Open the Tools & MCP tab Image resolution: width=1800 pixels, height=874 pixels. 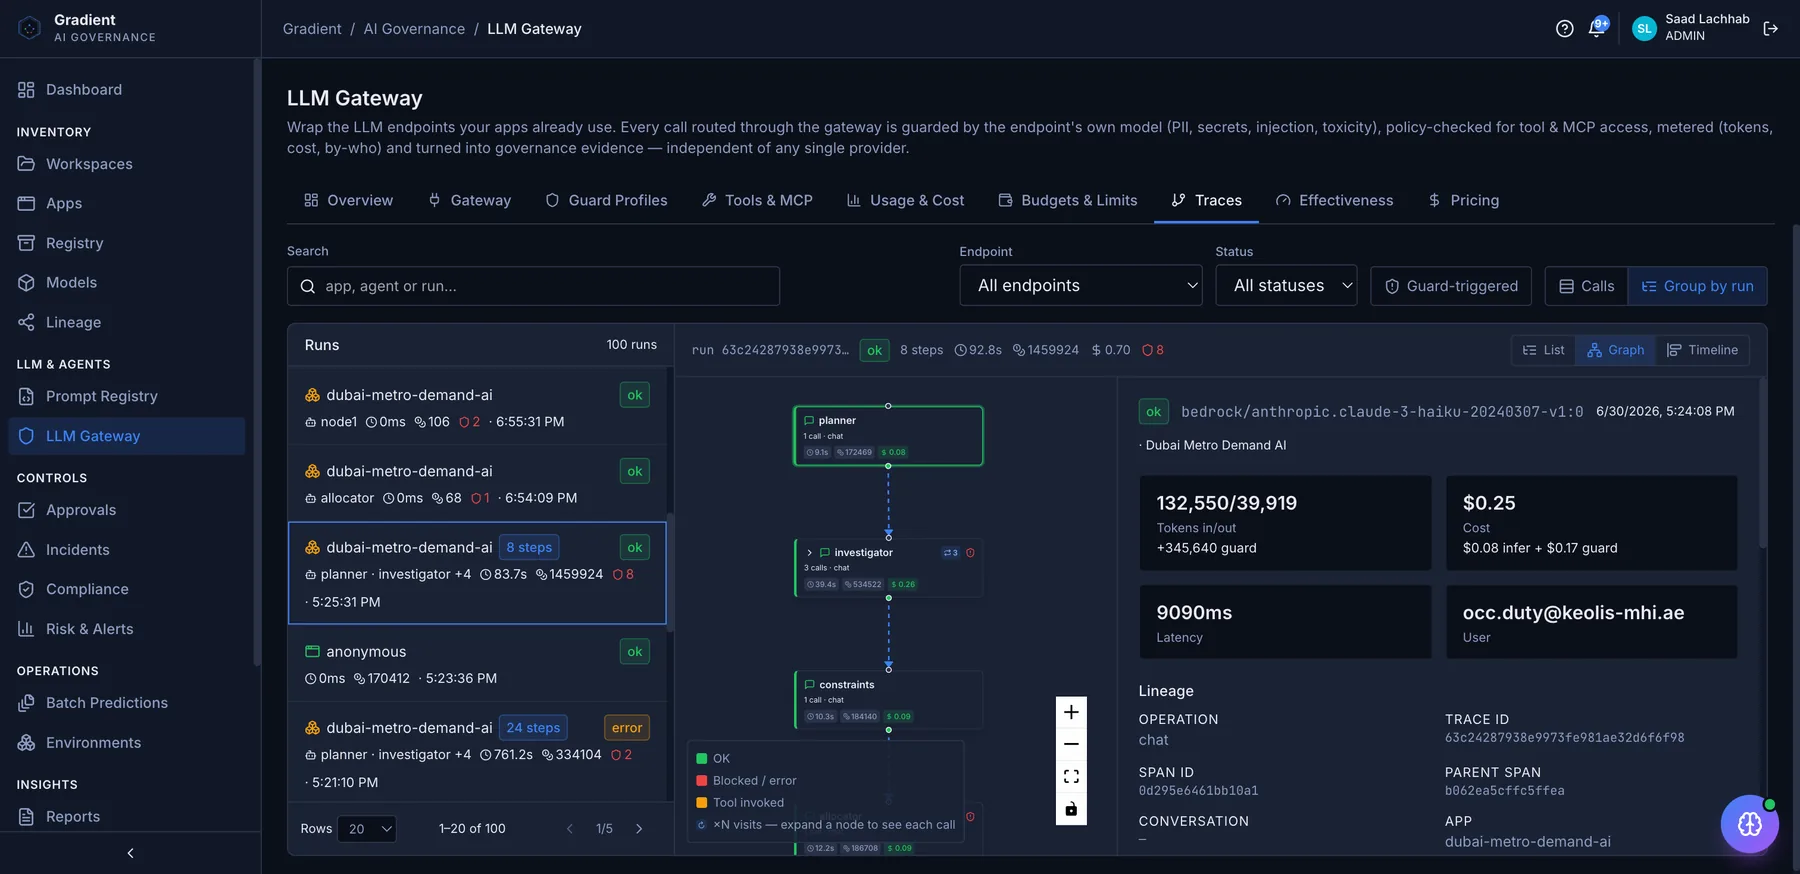click(x=757, y=200)
